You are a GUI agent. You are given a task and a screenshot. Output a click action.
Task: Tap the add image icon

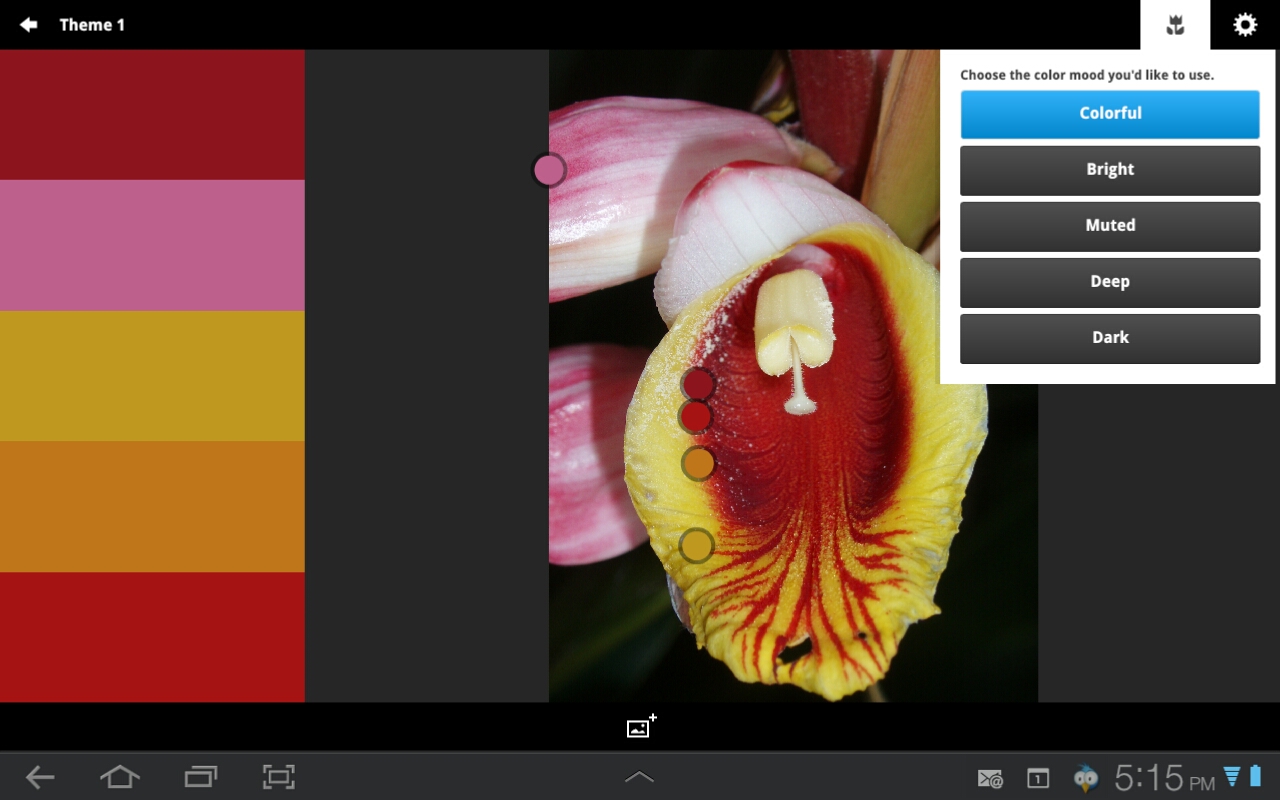641,727
